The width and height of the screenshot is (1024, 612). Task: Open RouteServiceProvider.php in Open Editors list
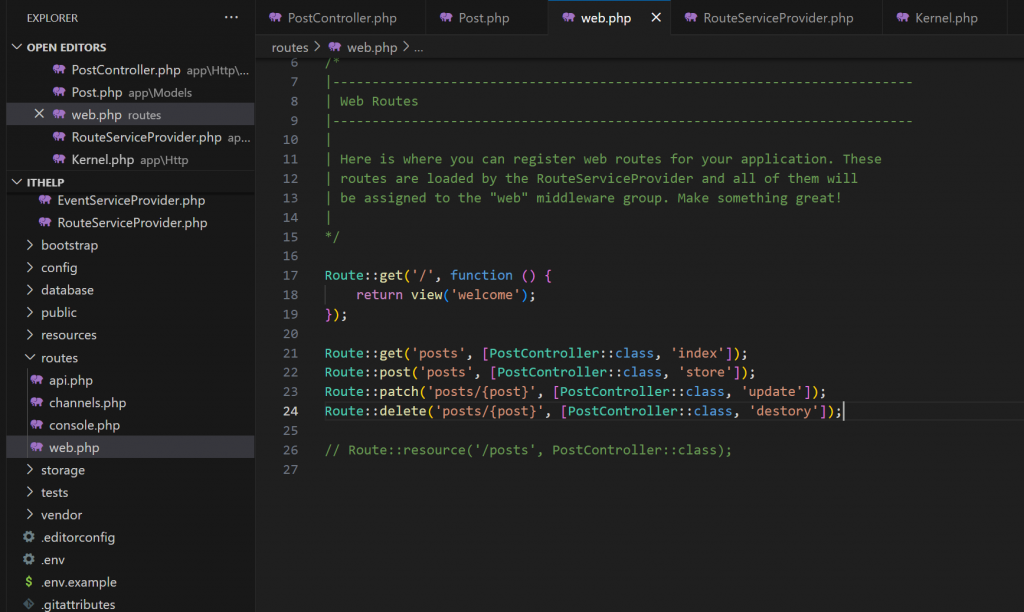tap(131, 137)
